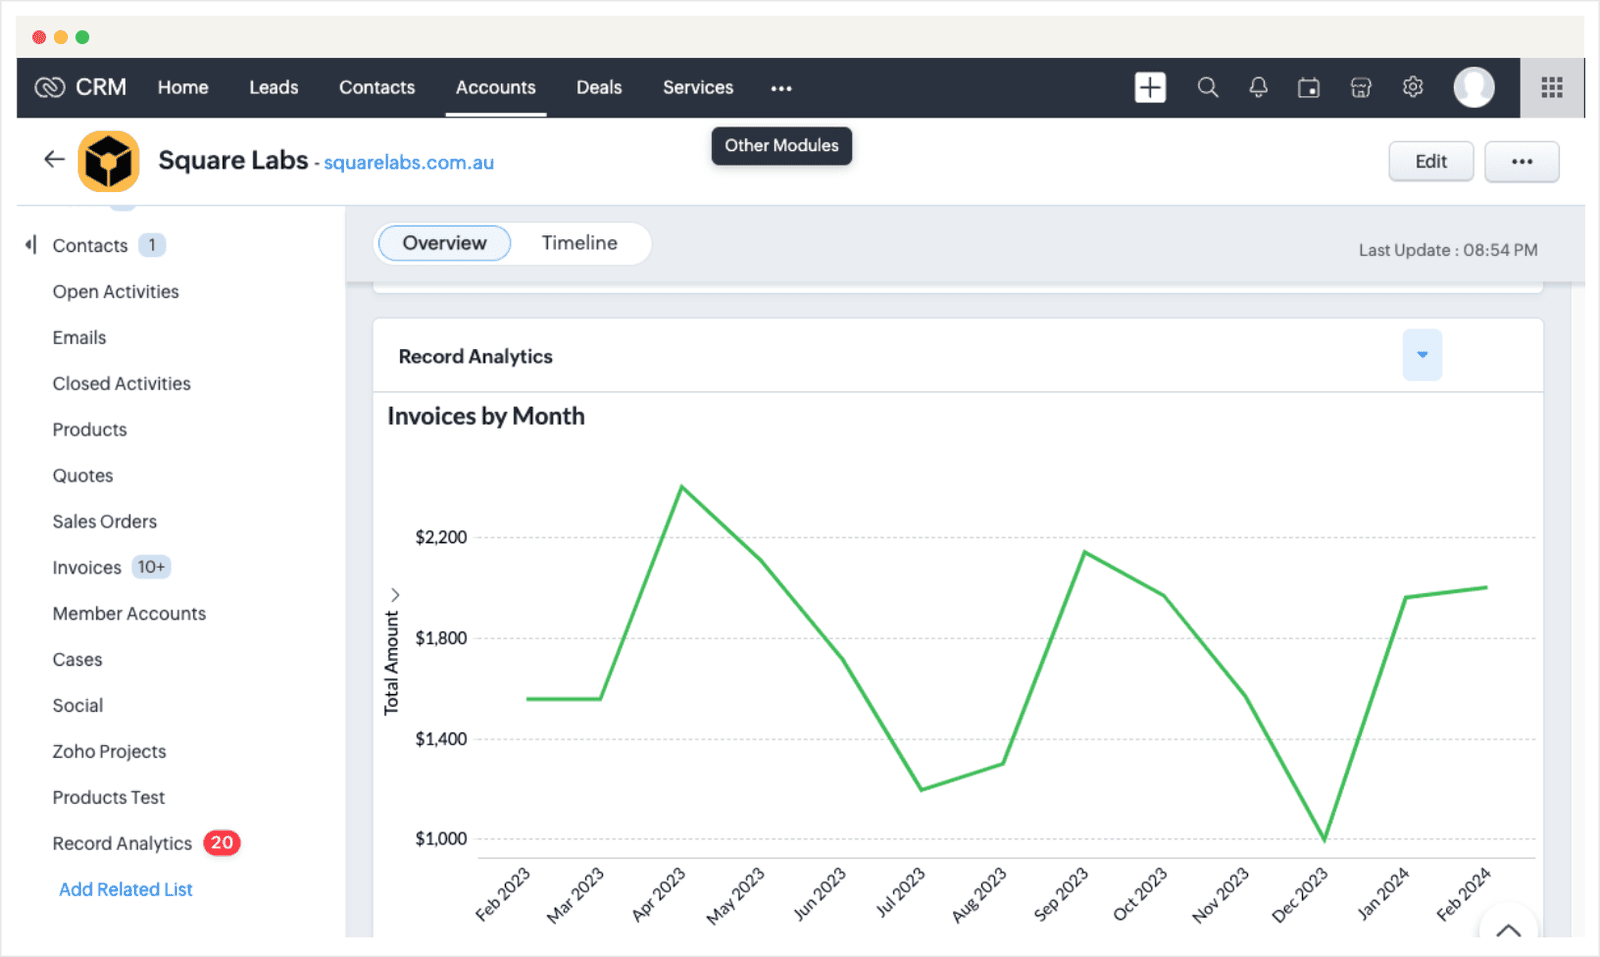Click the Last Update 08:54 PM text
This screenshot has height=957, width=1600.
point(1448,250)
